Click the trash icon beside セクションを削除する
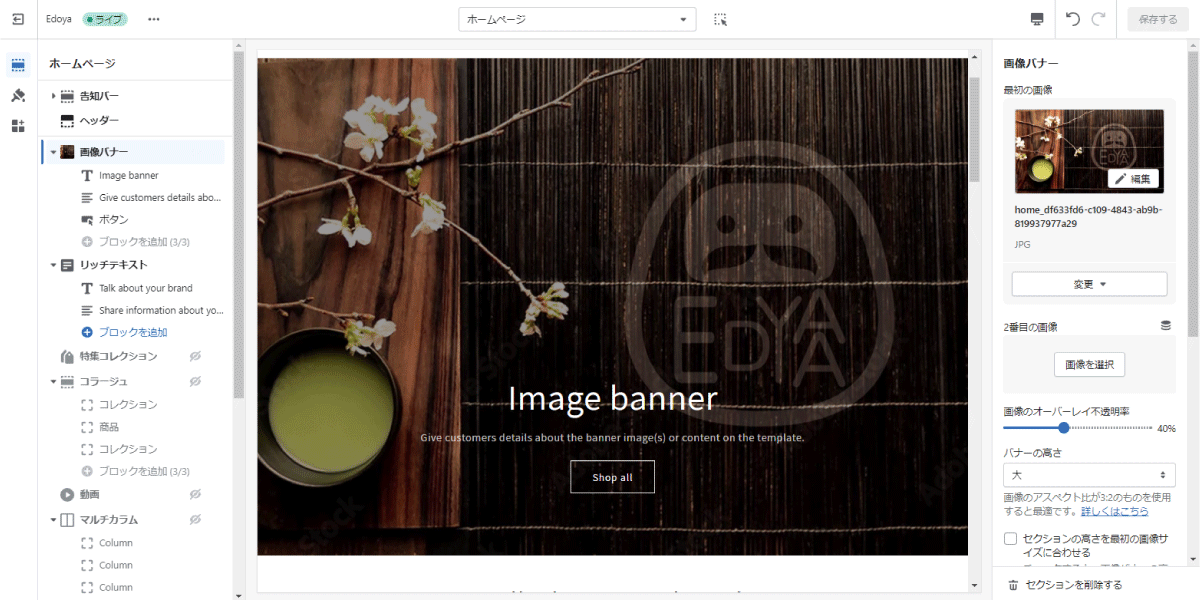This screenshot has height=600, width=1200. (x=1013, y=585)
